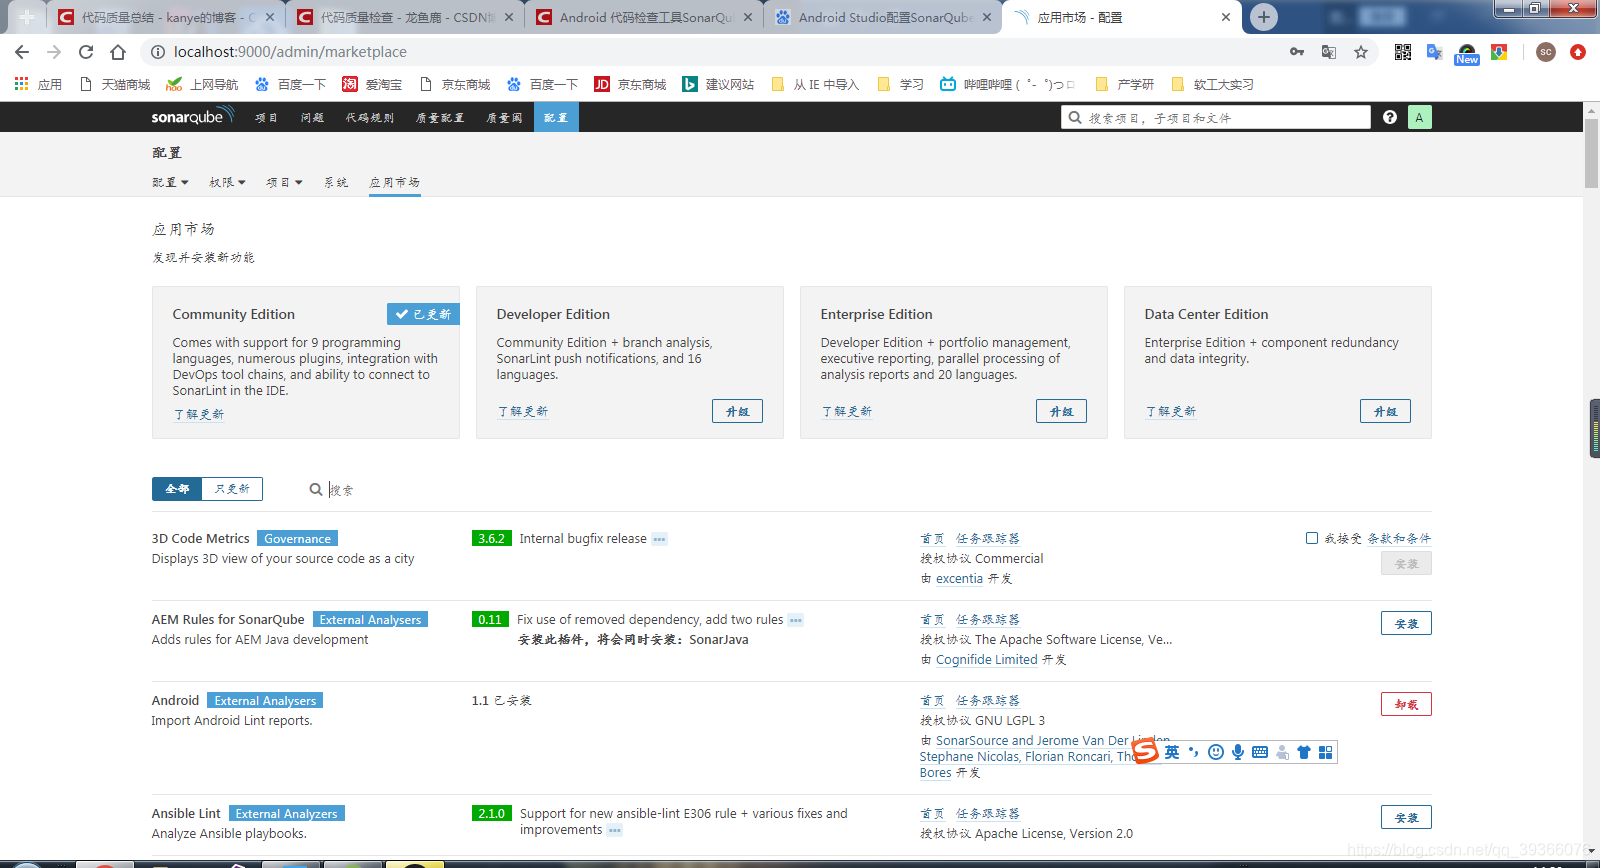Open the SonarQube help question-mark icon

(x=1390, y=117)
